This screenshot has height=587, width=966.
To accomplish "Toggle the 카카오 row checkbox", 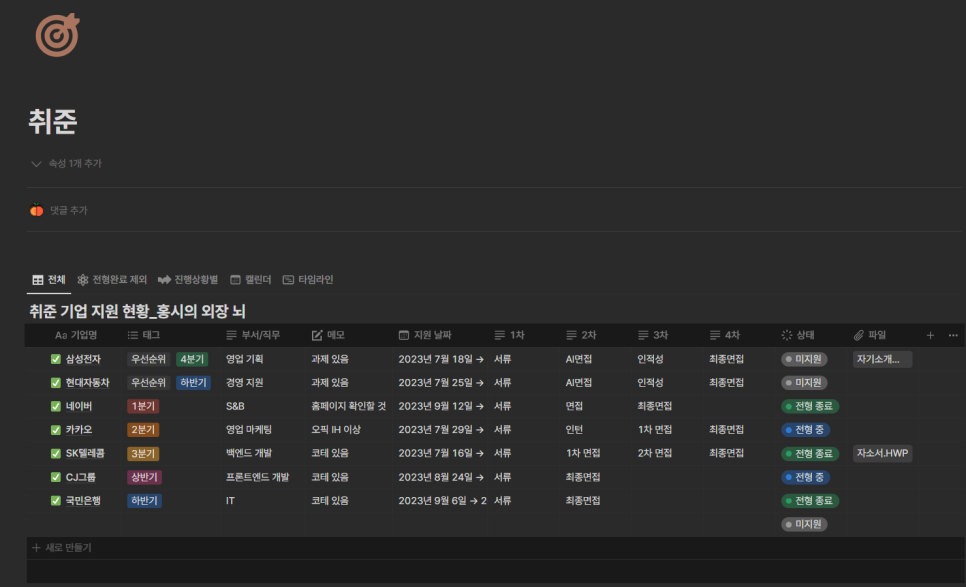I will 55,429.
